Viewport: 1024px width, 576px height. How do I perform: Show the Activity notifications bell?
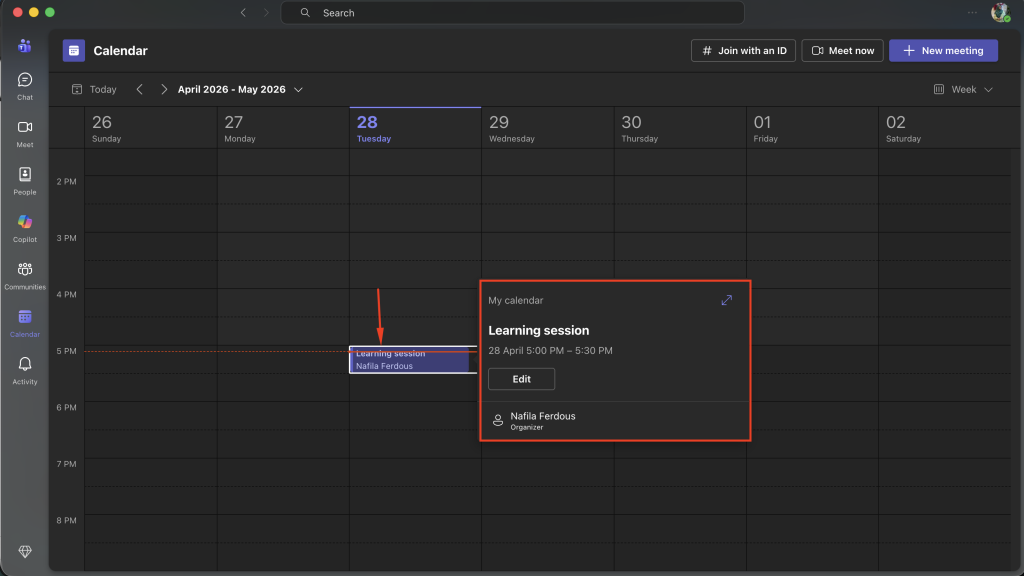click(x=25, y=369)
